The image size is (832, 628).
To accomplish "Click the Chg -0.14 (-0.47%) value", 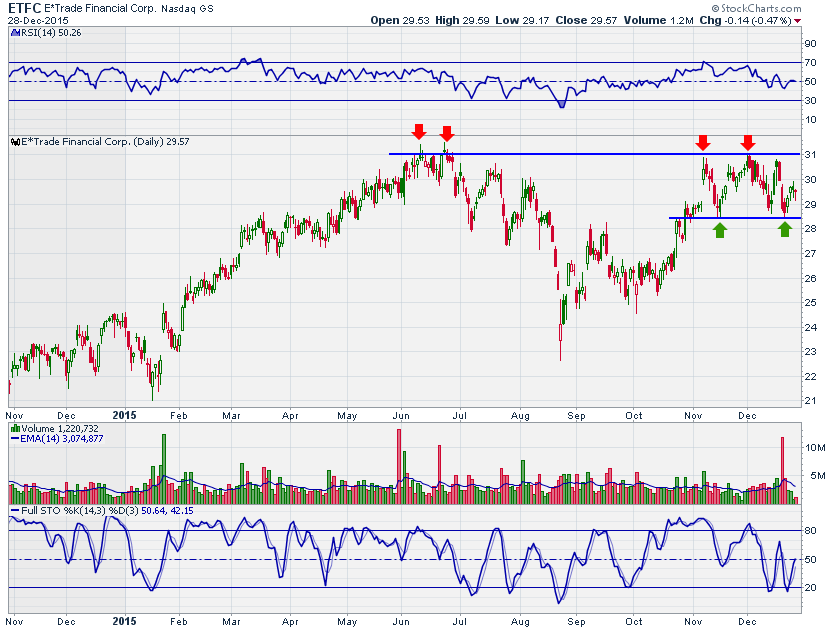I will coord(746,20).
